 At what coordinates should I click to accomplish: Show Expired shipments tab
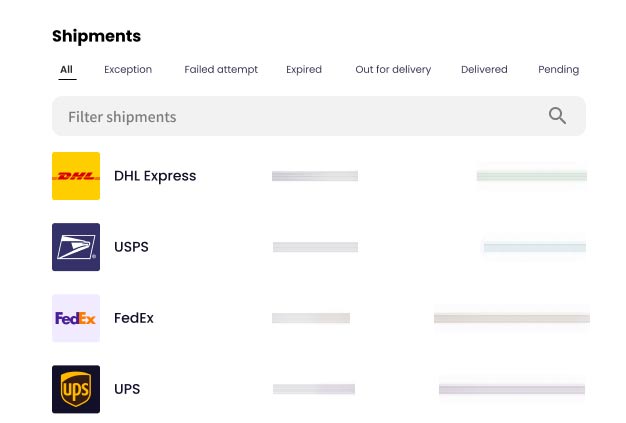[304, 70]
